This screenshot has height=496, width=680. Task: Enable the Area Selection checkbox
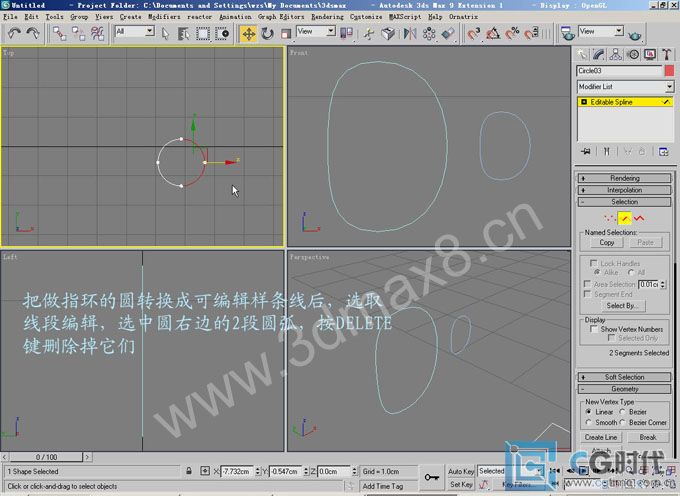(x=587, y=284)
